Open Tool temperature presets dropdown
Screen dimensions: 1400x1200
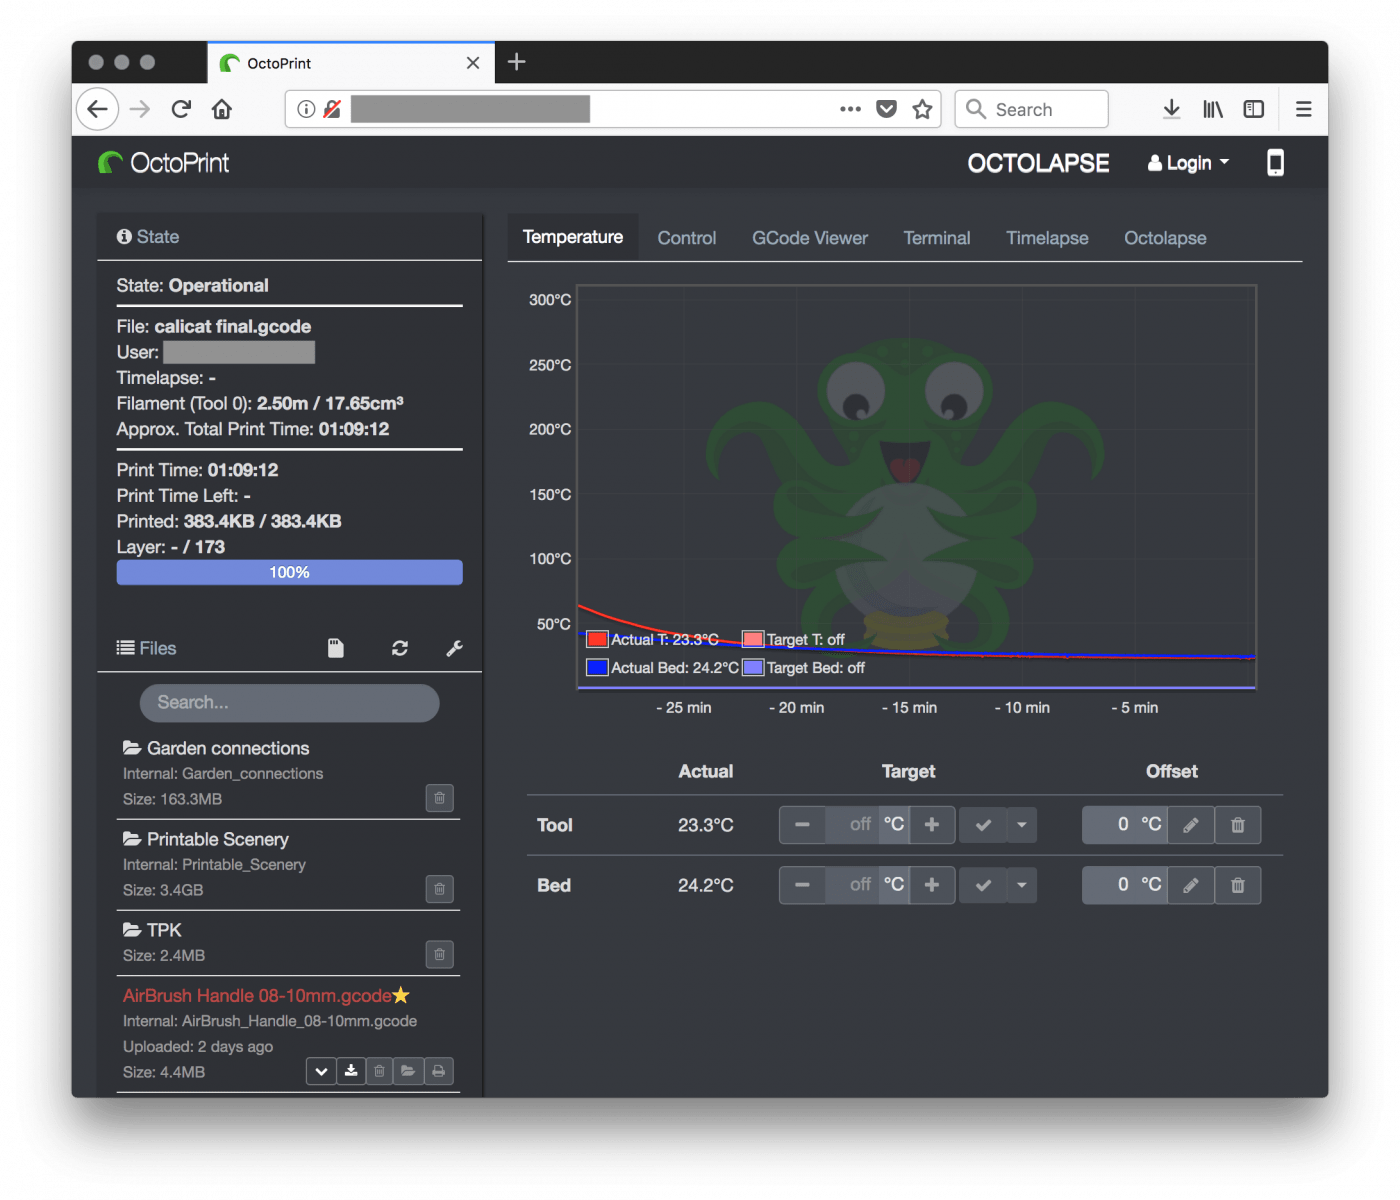point(1022,825)
